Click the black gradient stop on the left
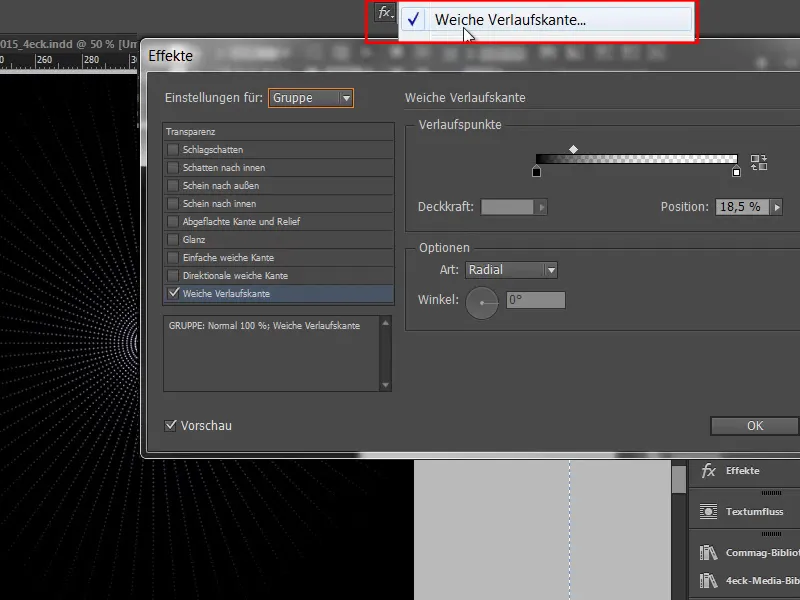Viewport: 800px width, 600px height. (x=536, y=172)
